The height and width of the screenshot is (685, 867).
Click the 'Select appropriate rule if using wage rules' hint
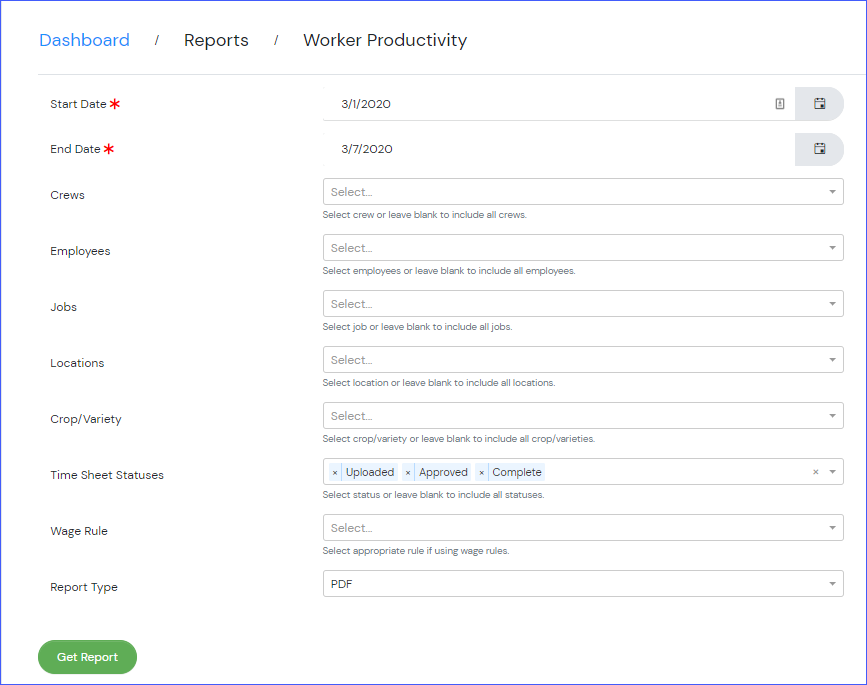tap(416, 551)
